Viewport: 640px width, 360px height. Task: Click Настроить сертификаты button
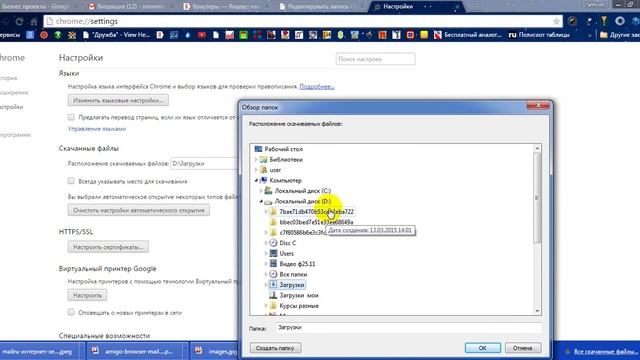coord(108,247)
